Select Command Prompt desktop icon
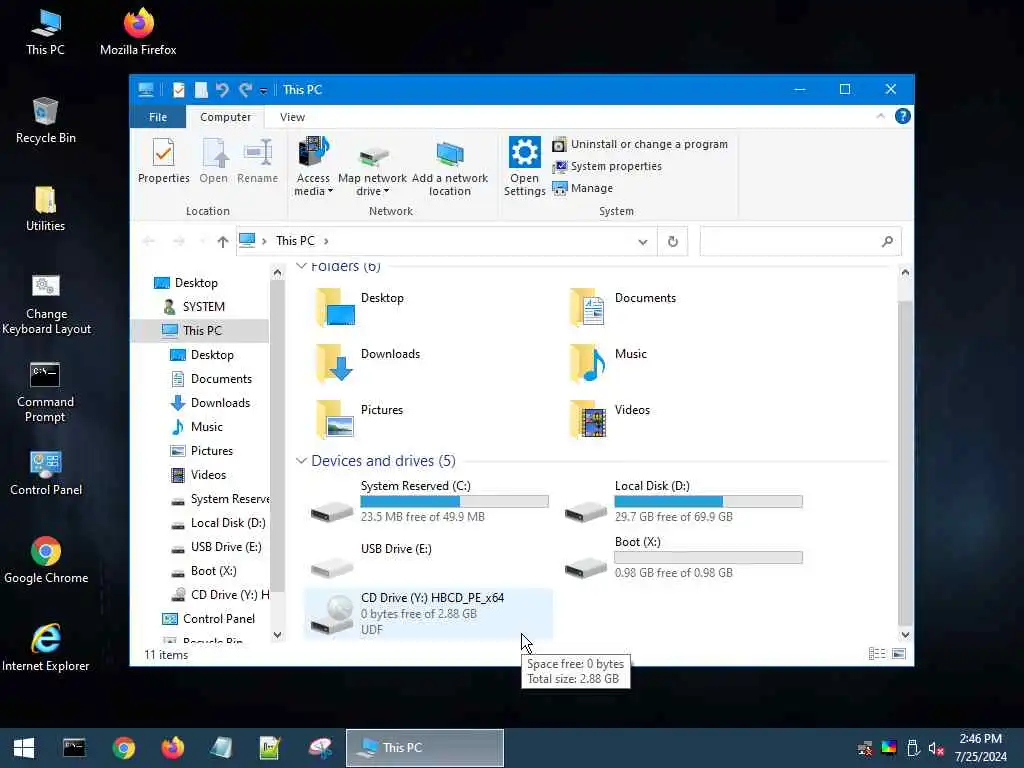1024x768 pixels. [x=45, y=392]
